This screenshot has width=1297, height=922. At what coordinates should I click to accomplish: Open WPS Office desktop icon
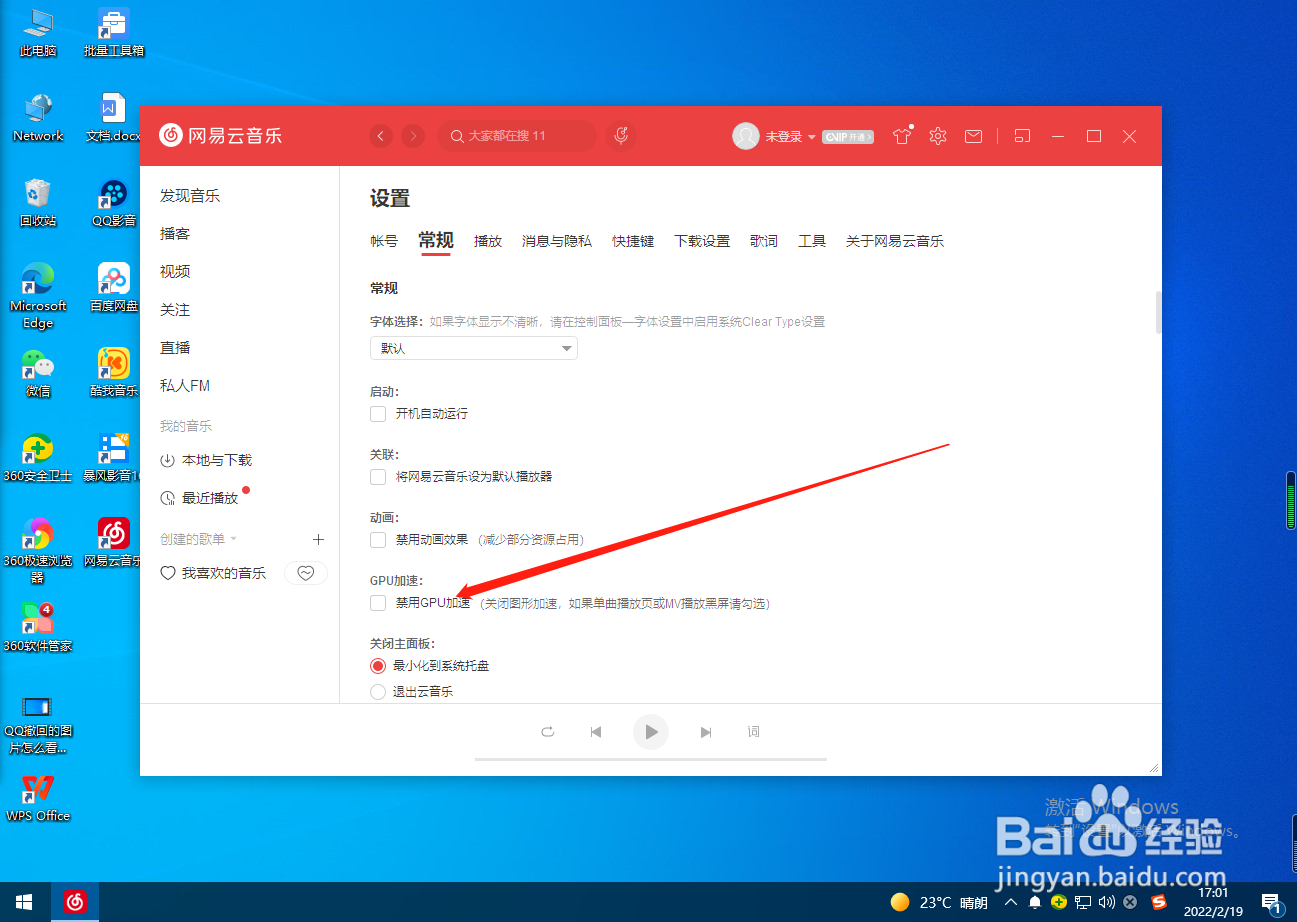(38, 798)
